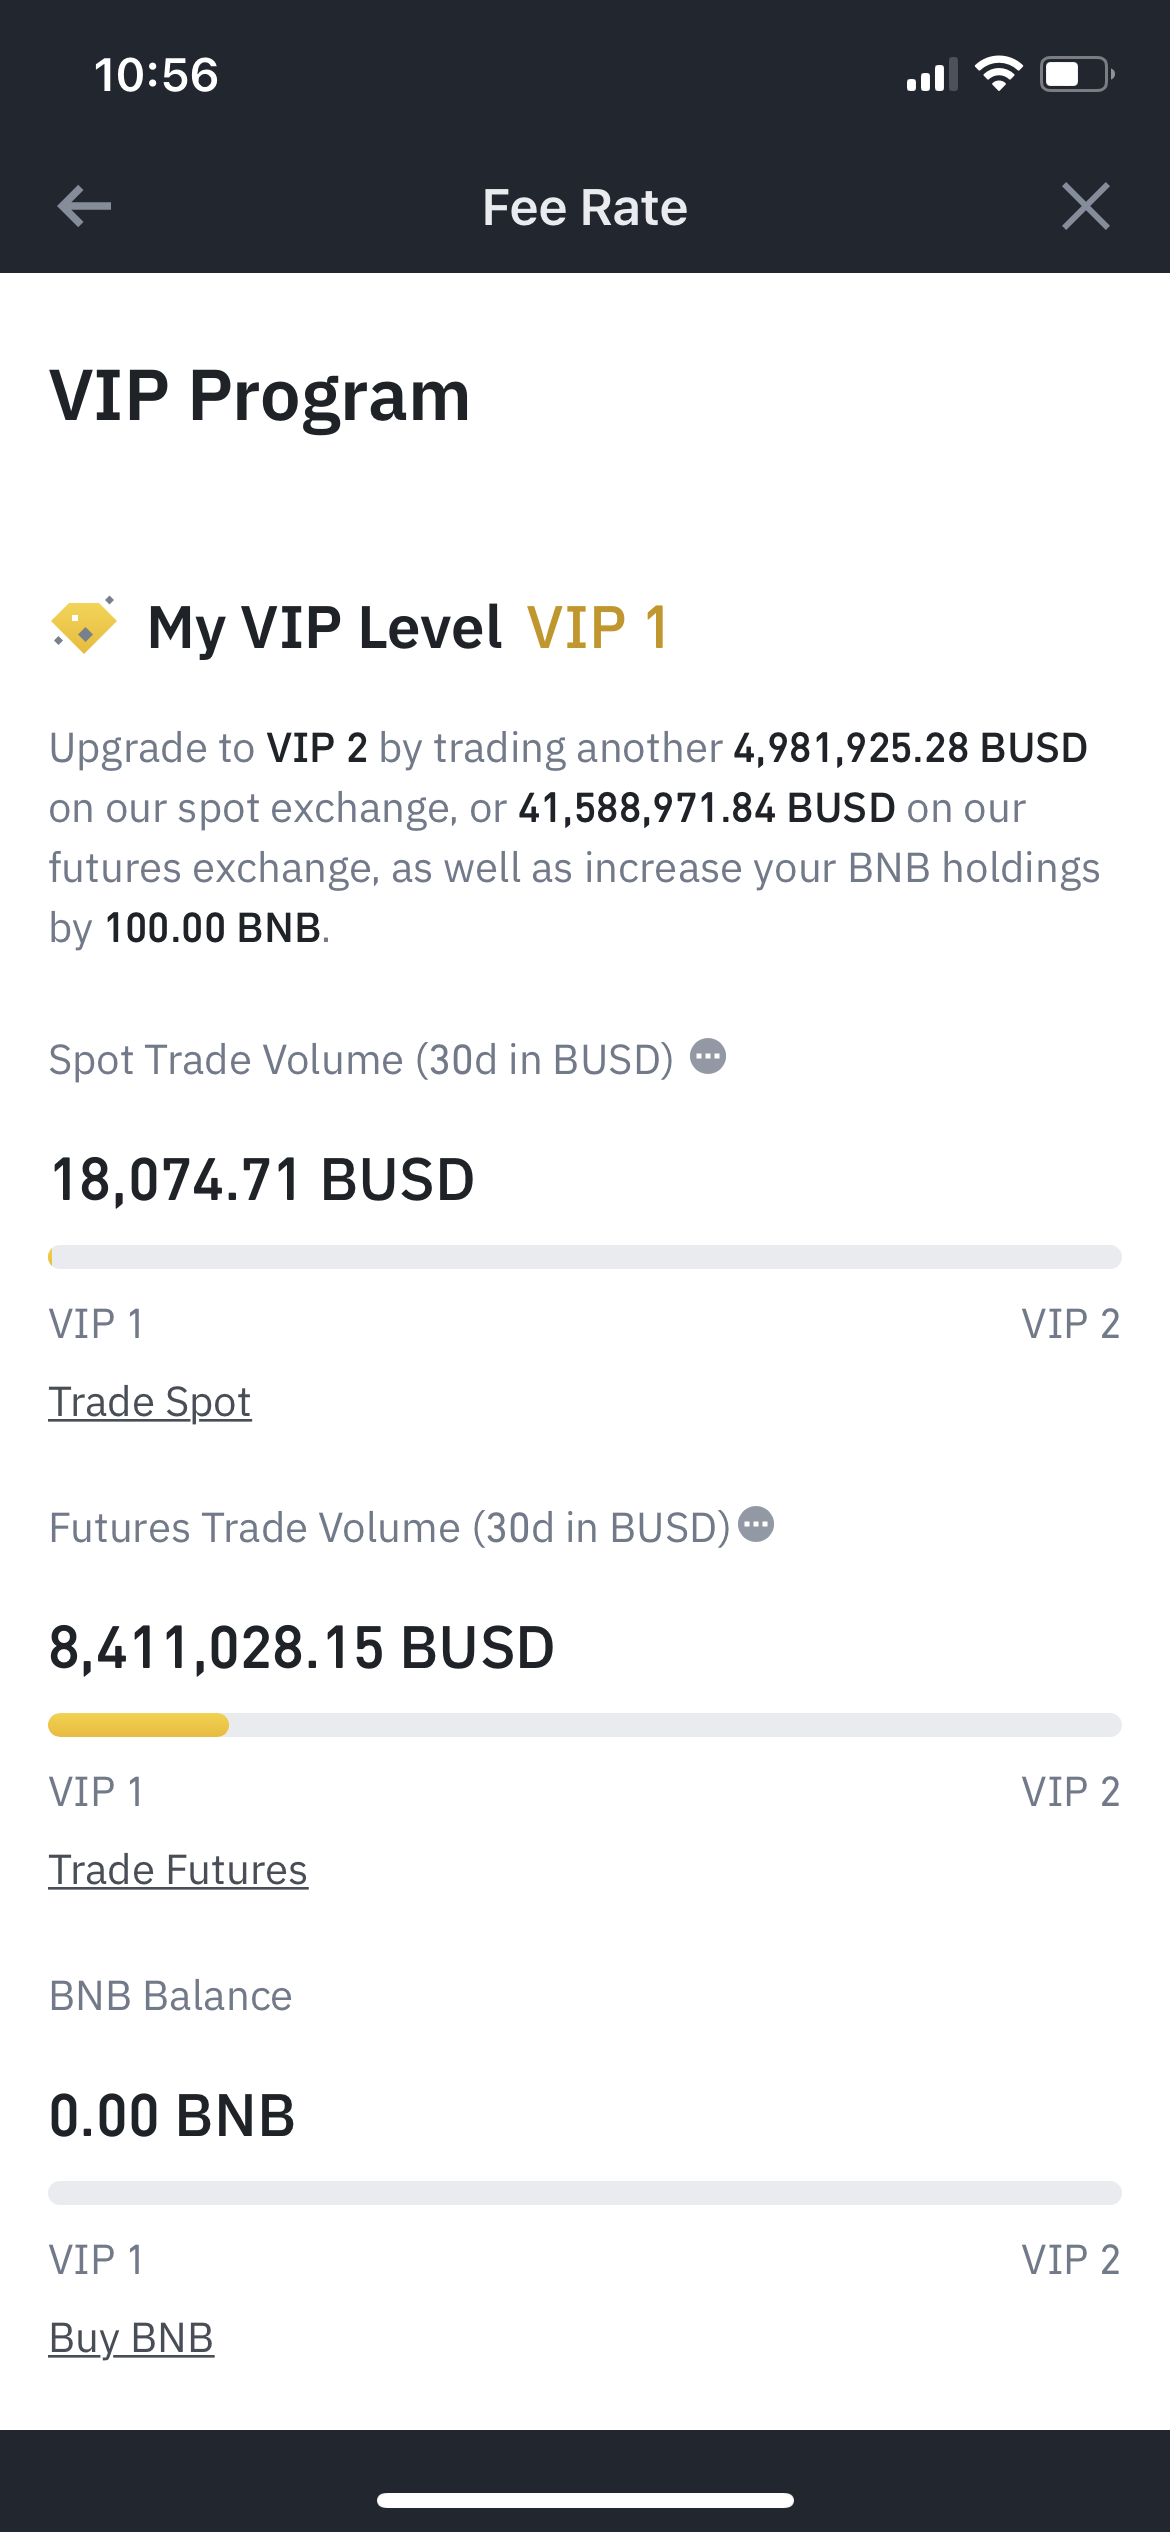
Task: Tap the BNB balance progress bar
Action: 585,2193
